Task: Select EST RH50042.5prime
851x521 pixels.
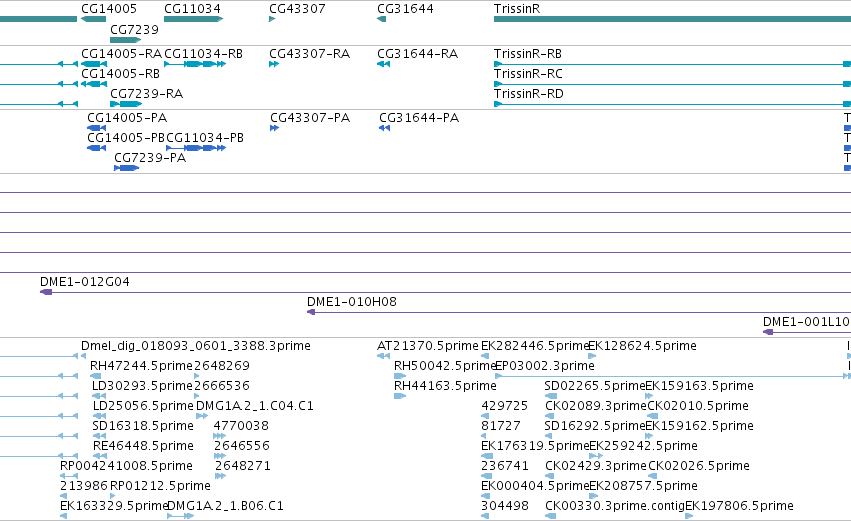Action: tap(445, 366)
